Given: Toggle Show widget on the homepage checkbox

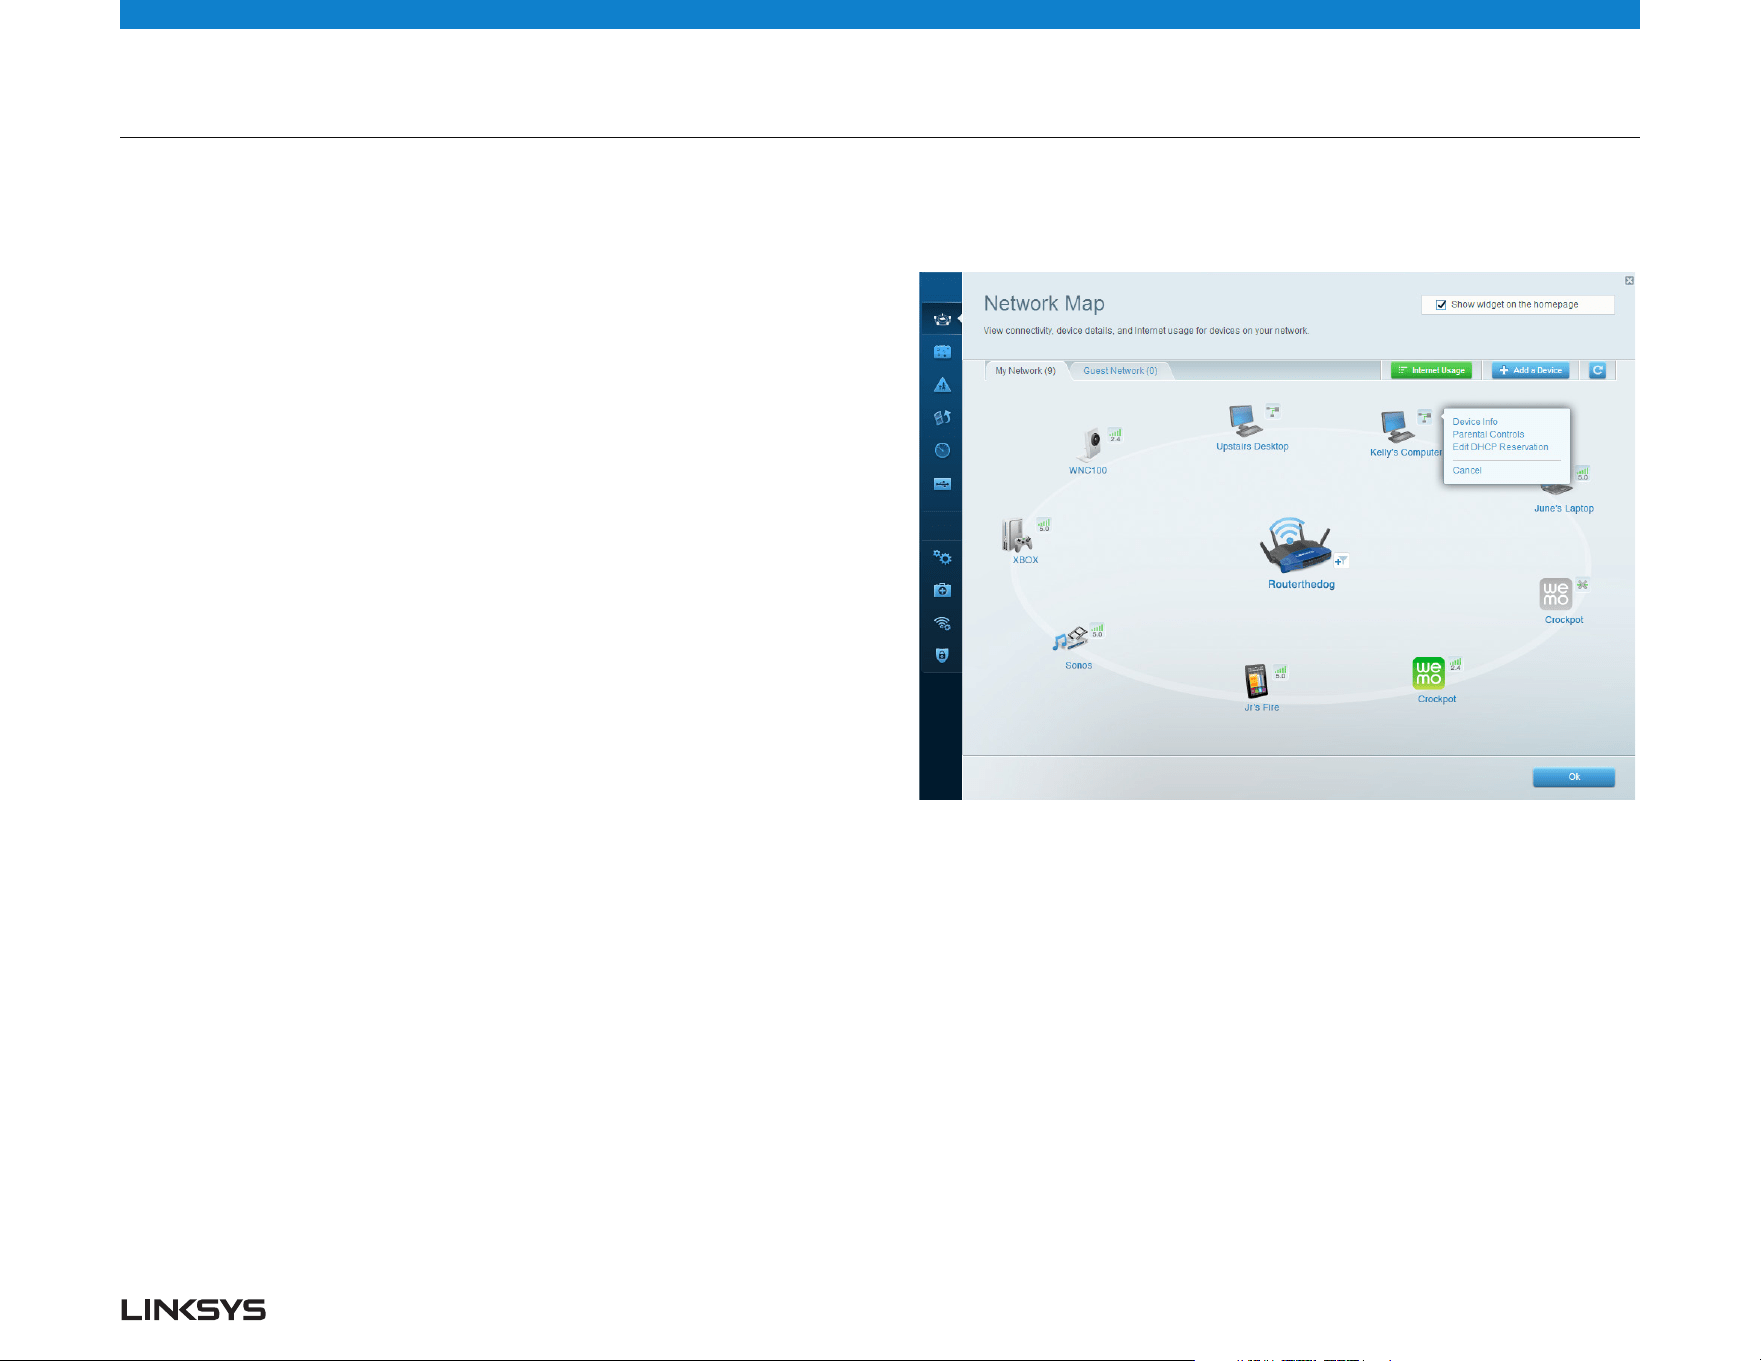Looking at the screenshot, I should pos(1441,305).
